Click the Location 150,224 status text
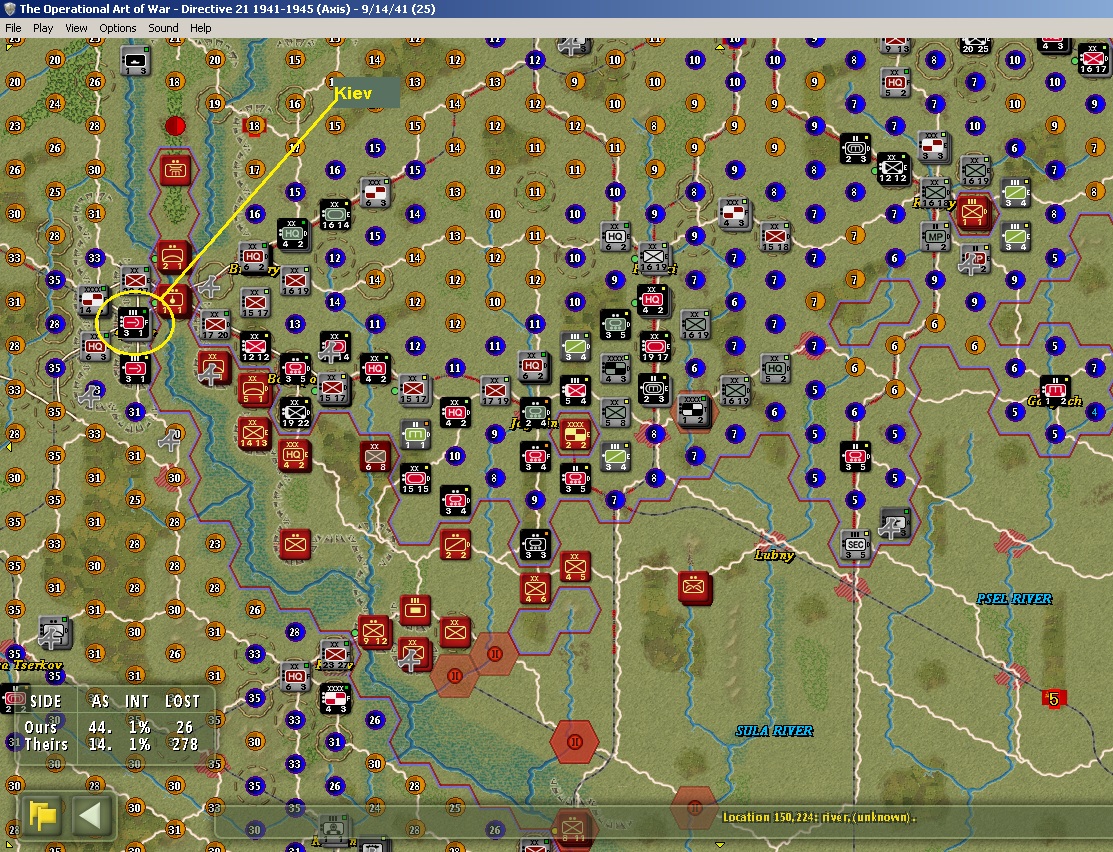The height and width of the screenshot is (852, 1113). coord(818,817)
